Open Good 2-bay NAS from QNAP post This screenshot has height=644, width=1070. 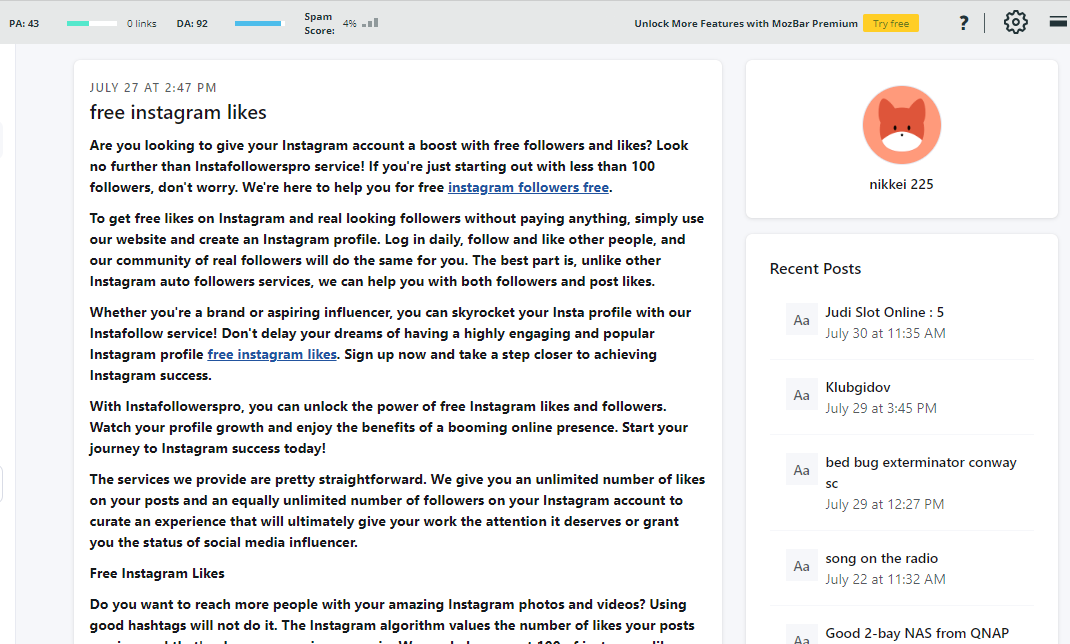[916, 633]
